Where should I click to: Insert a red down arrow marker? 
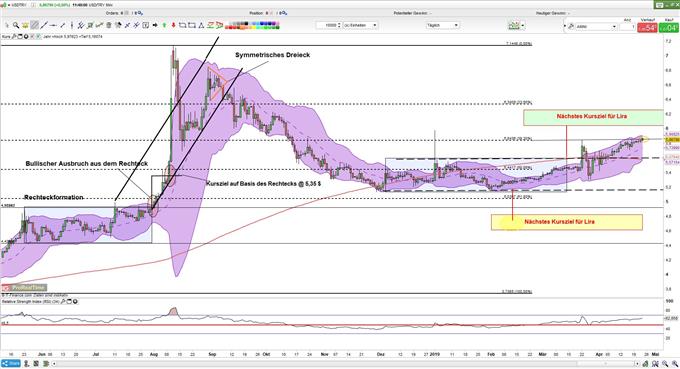click(173, 26)
